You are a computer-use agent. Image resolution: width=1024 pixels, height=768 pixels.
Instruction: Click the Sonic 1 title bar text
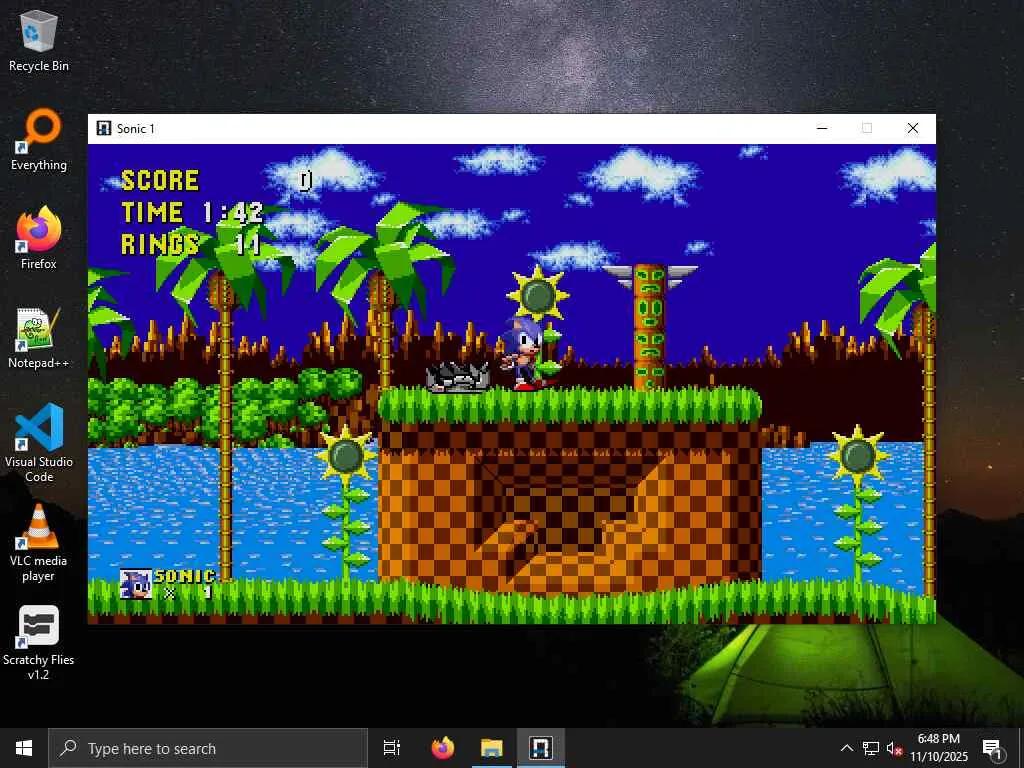136,129
